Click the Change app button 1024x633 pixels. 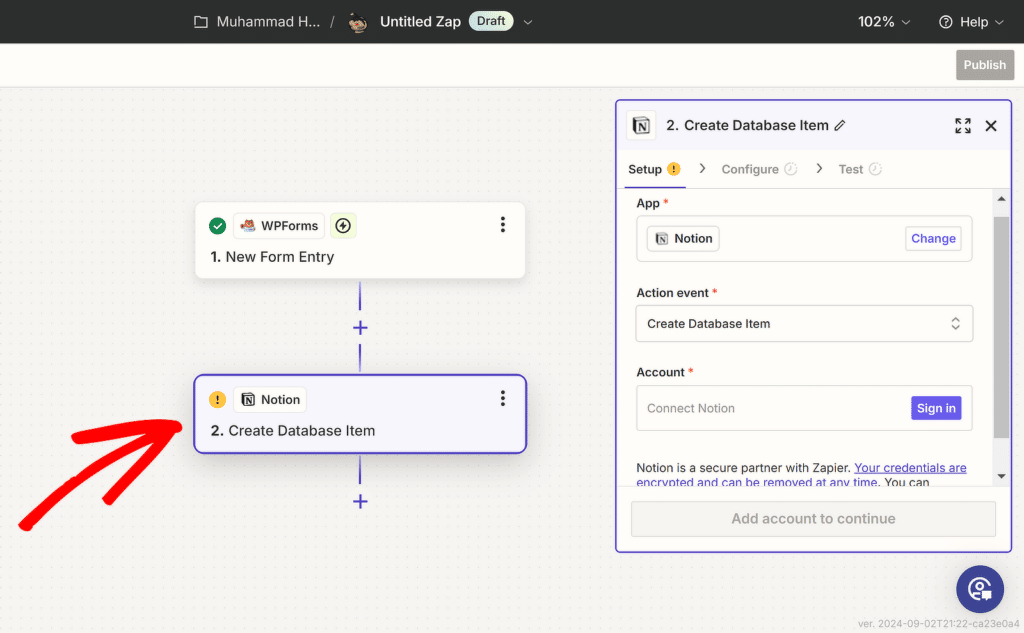pos(933,239)
